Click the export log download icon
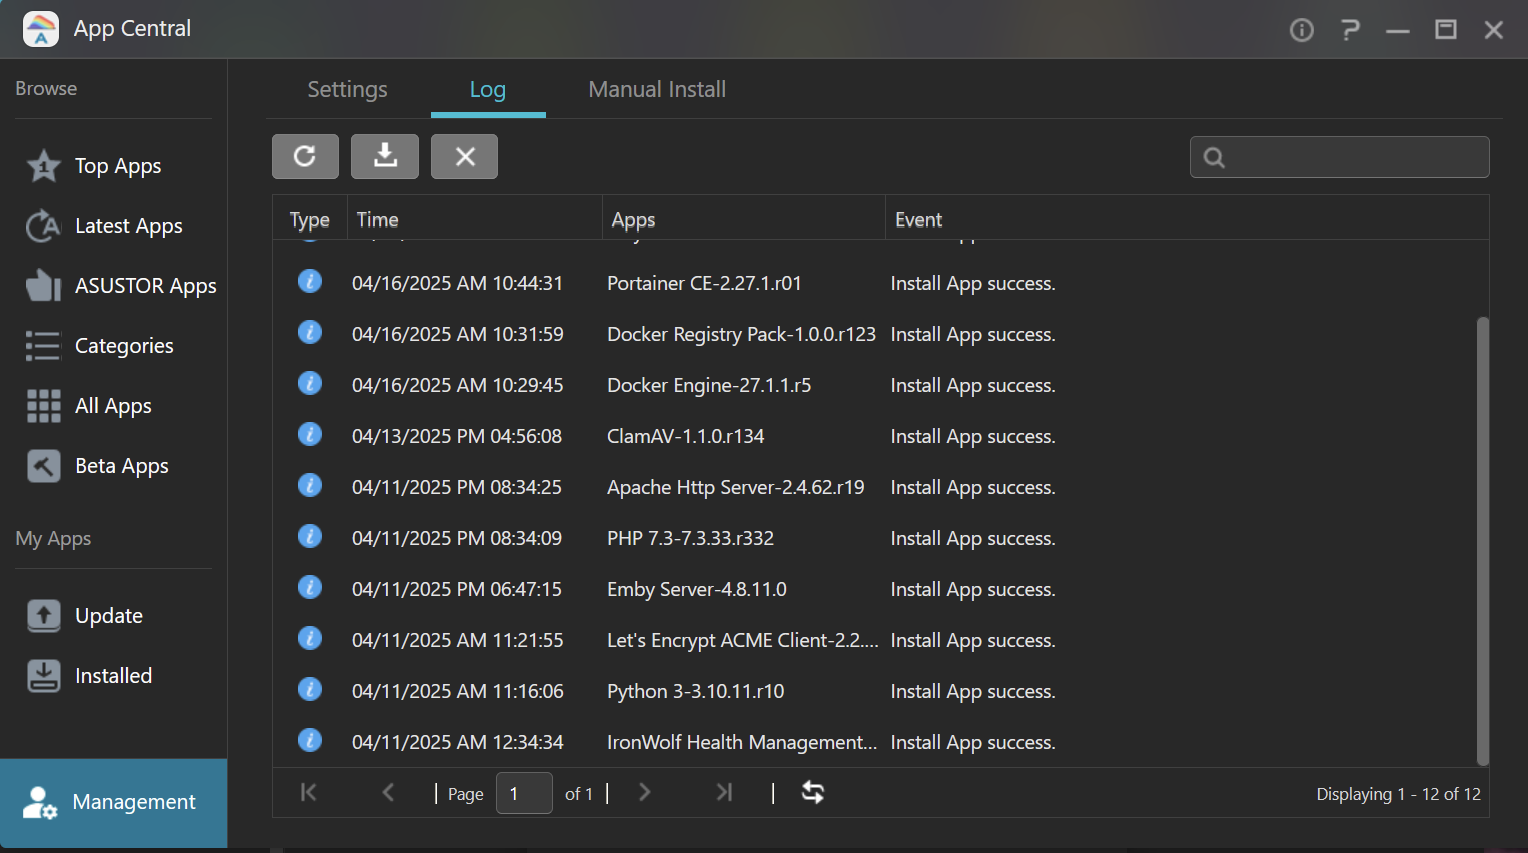This screenshot has width=1528, height=853. pos(385,157)
